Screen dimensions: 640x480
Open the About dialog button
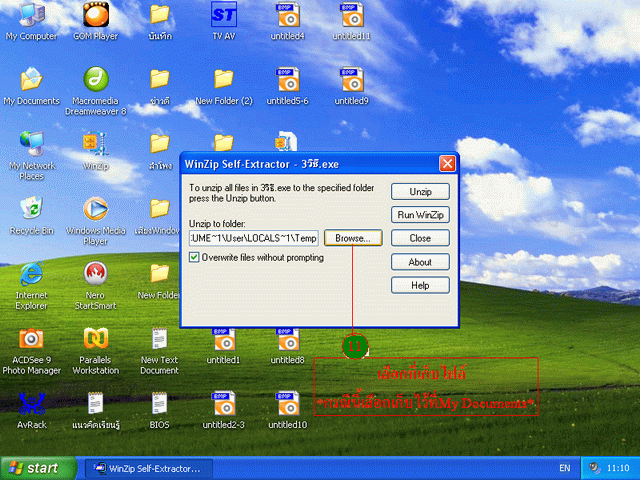[420, 262]
